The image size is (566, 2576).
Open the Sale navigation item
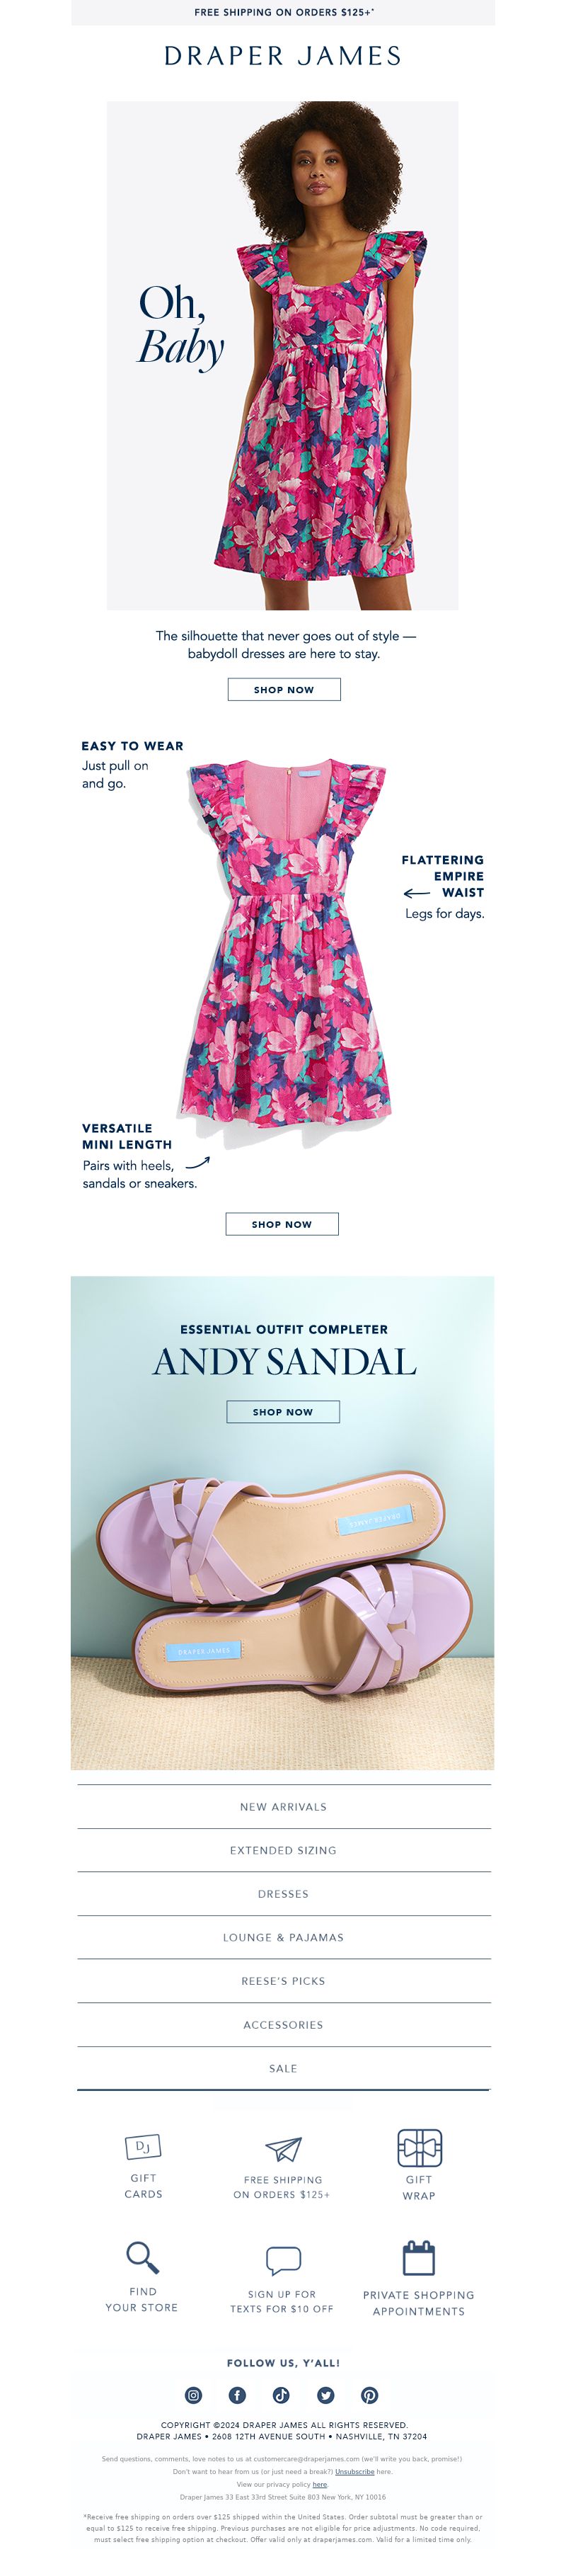(x=283, y=2068)
